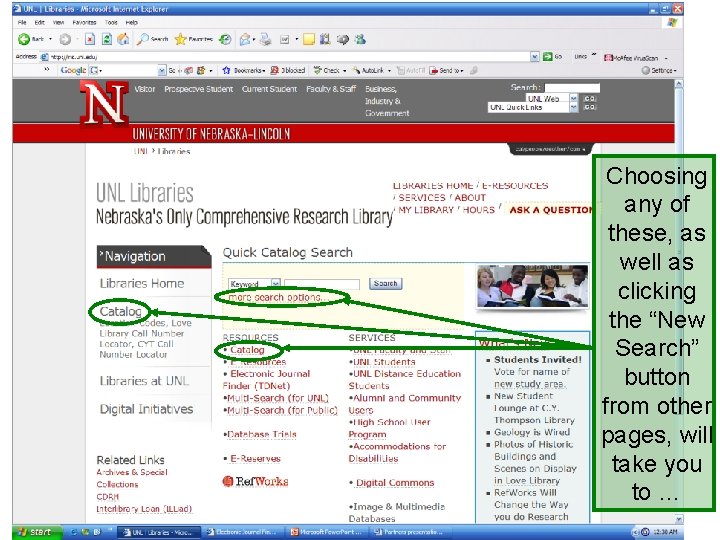
Task: Expand the Google toolbar search box dropdown
Action: [162, 70]
